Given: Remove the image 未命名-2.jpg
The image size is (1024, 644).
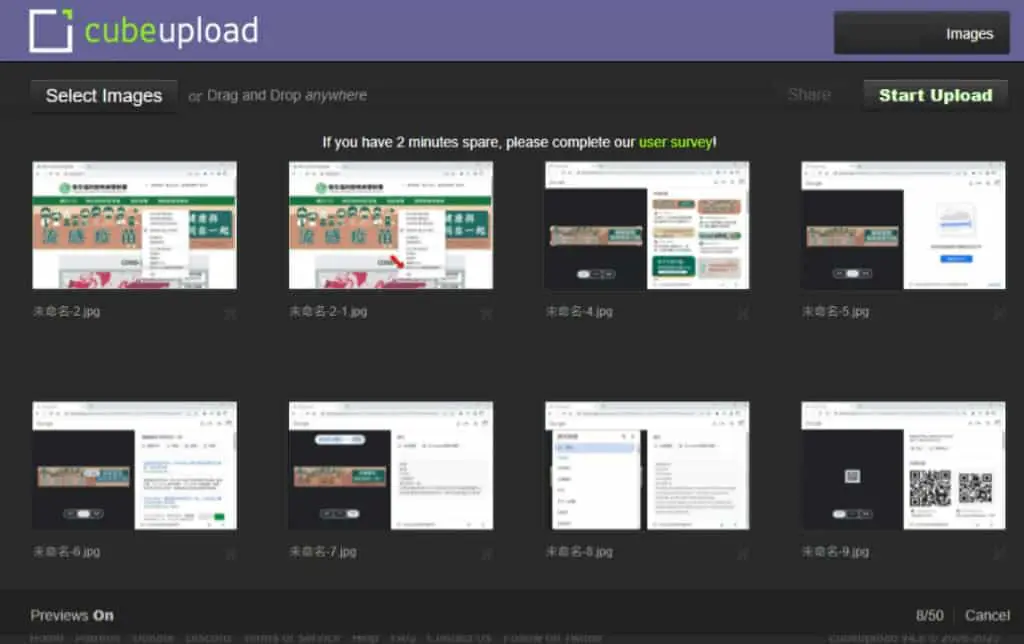Looking at the screenshot, I should [x=230, y=314].
